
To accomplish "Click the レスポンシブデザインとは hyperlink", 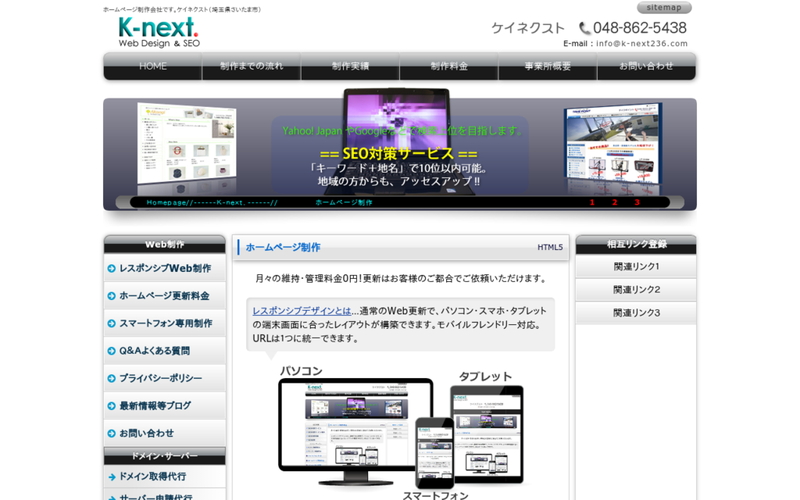I will tap(301, 311).
